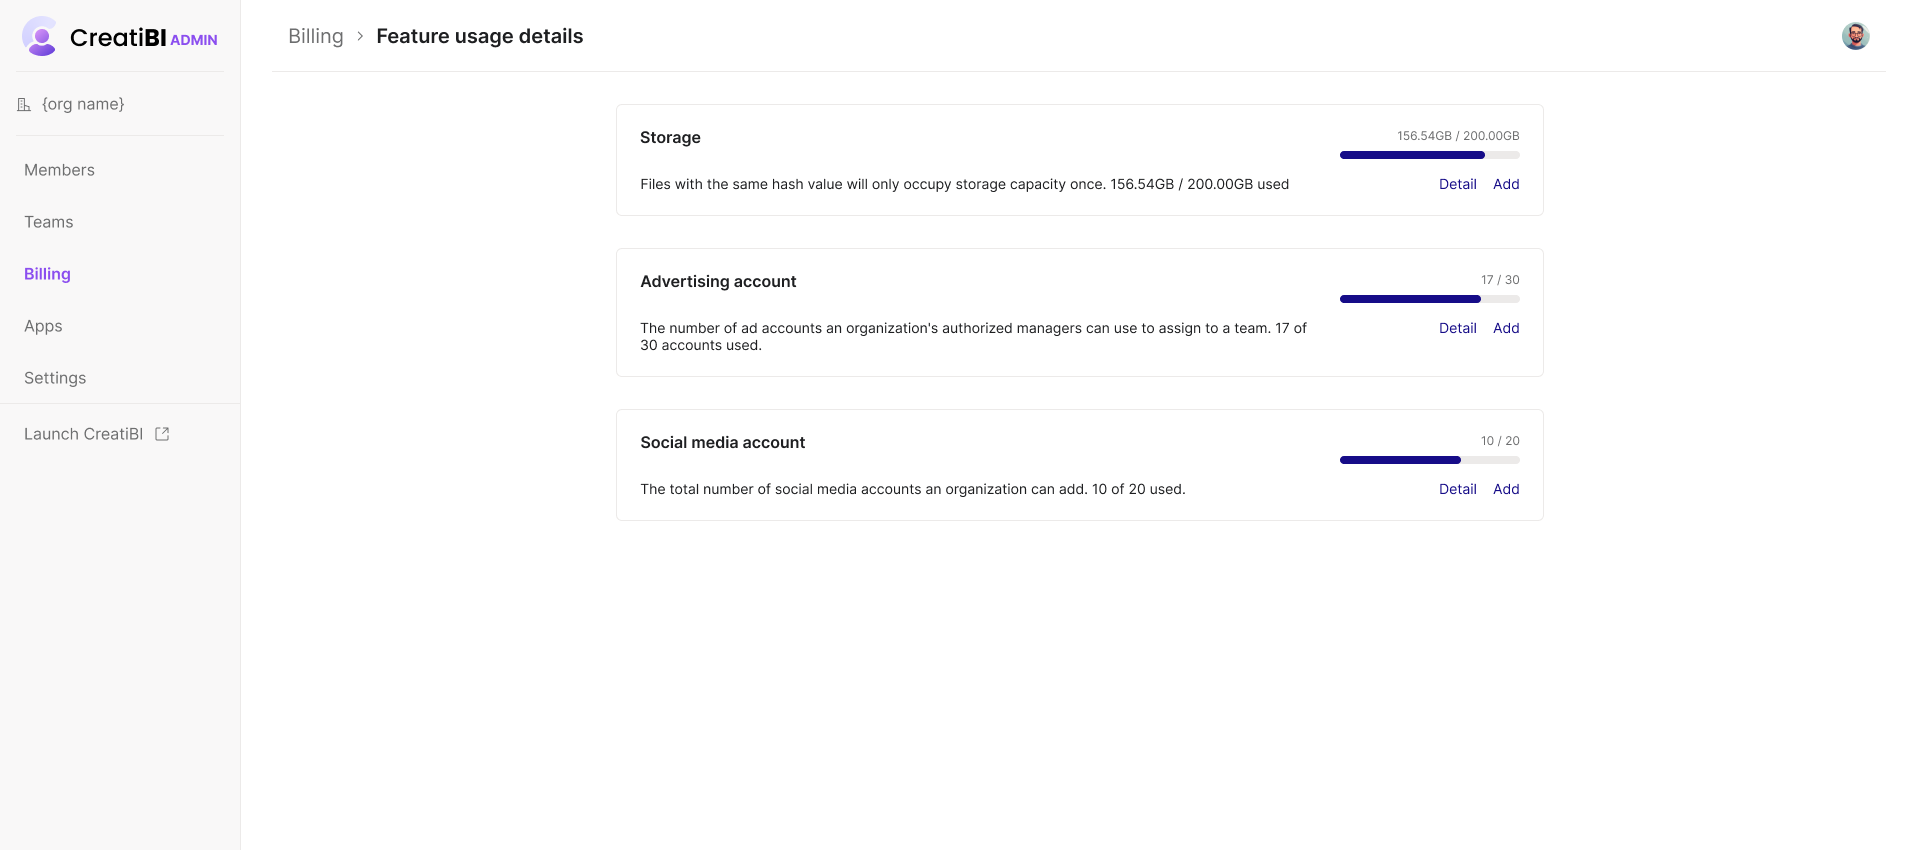
Task: Open the Apps section
Action: [x=43, y=326]
